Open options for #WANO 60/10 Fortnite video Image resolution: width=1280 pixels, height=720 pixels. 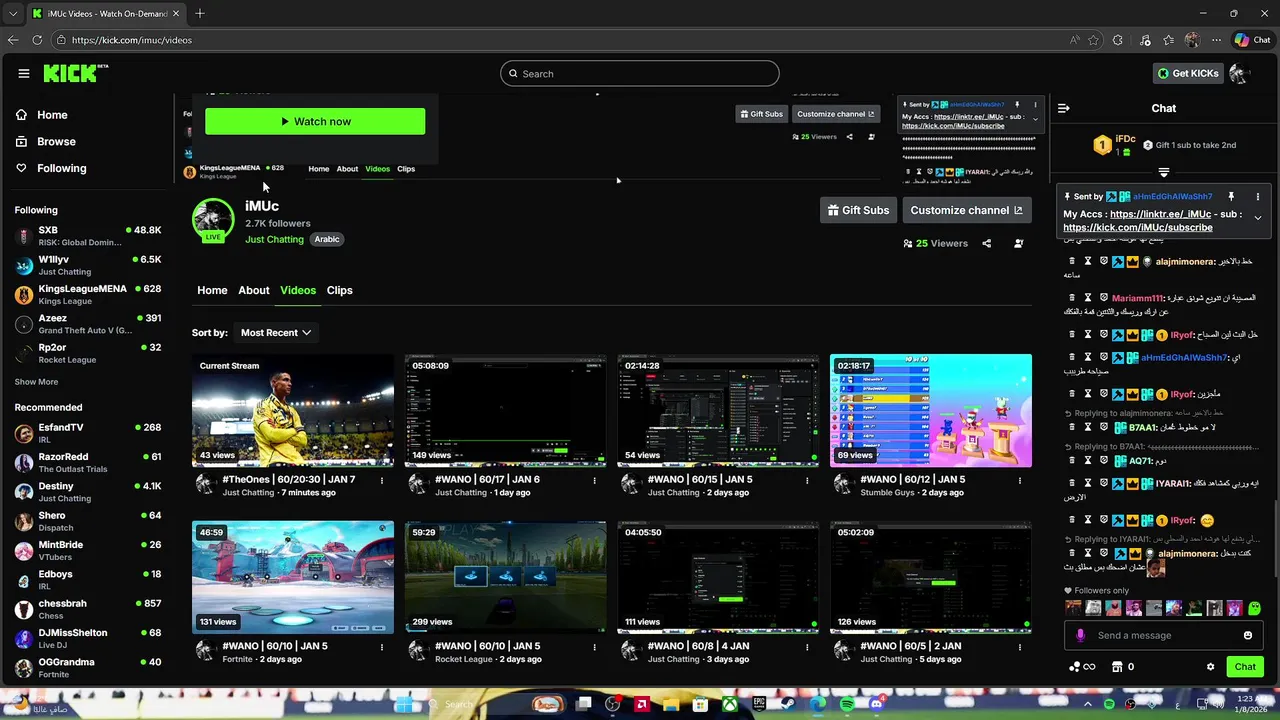point(381,647)
